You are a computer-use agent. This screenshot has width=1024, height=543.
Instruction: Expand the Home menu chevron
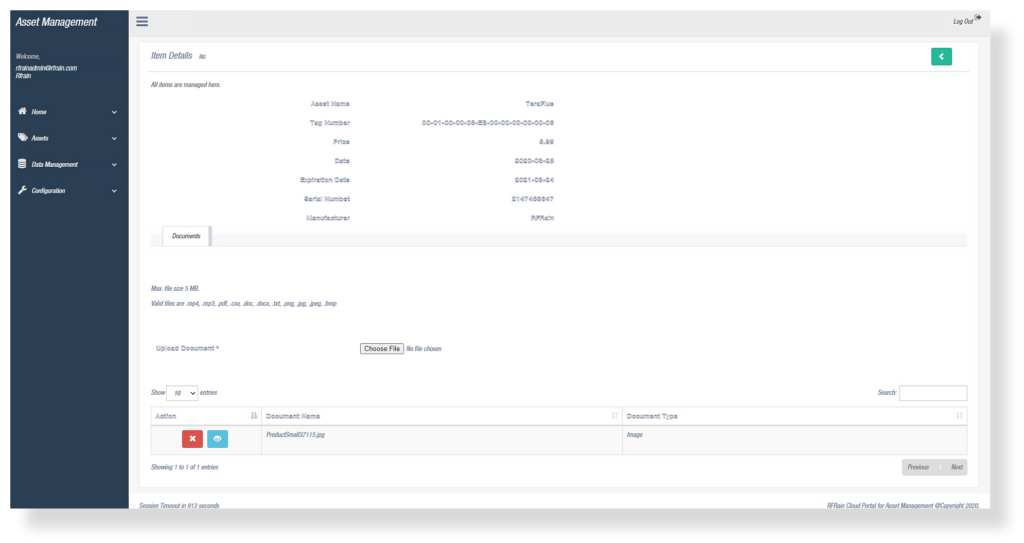(114, 113)
